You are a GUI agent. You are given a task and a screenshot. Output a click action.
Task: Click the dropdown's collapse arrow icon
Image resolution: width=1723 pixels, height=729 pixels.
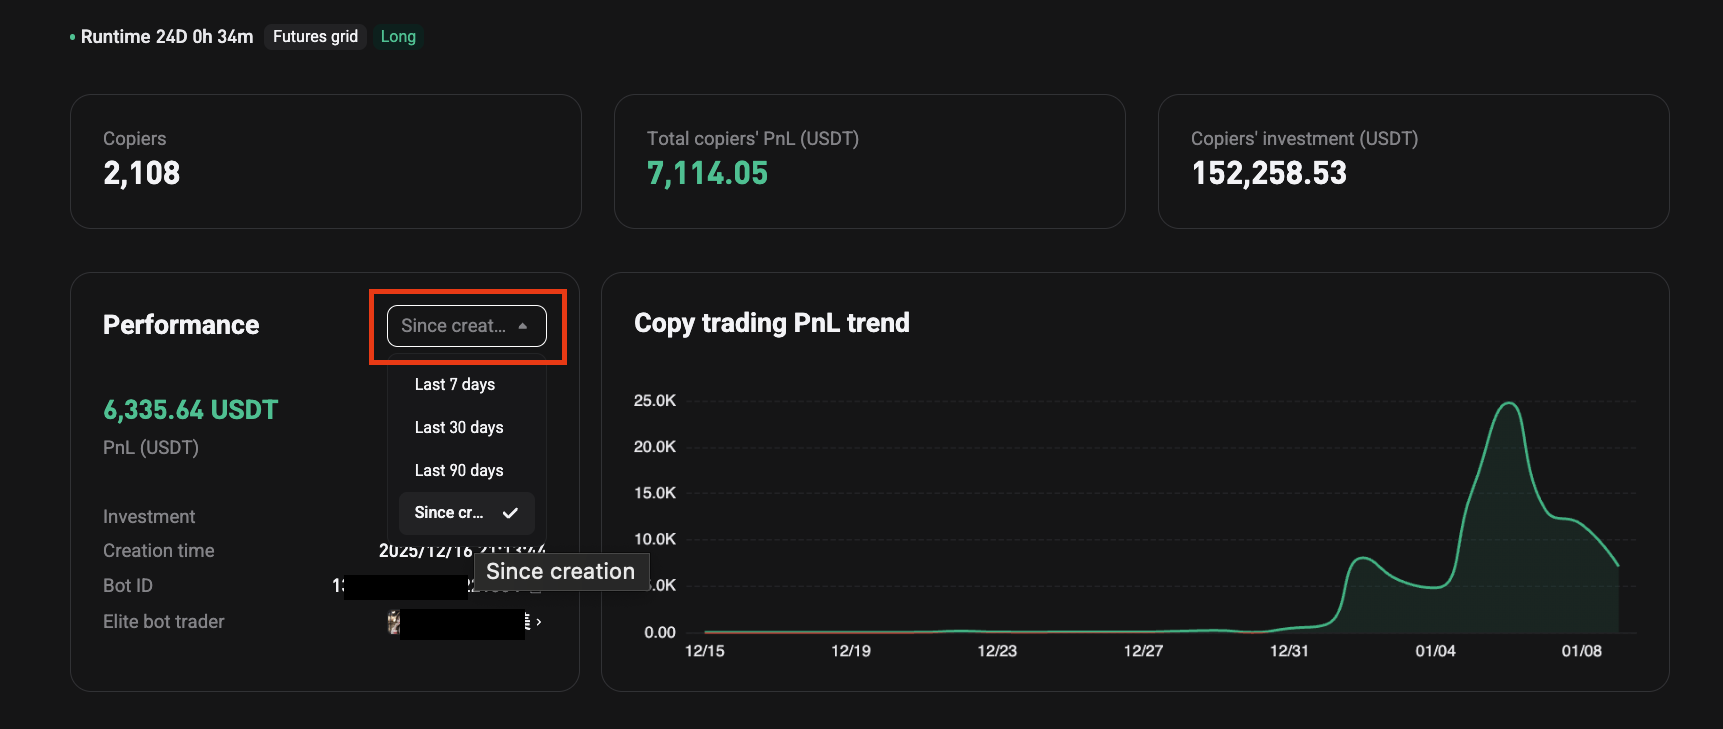pos(522,326)
